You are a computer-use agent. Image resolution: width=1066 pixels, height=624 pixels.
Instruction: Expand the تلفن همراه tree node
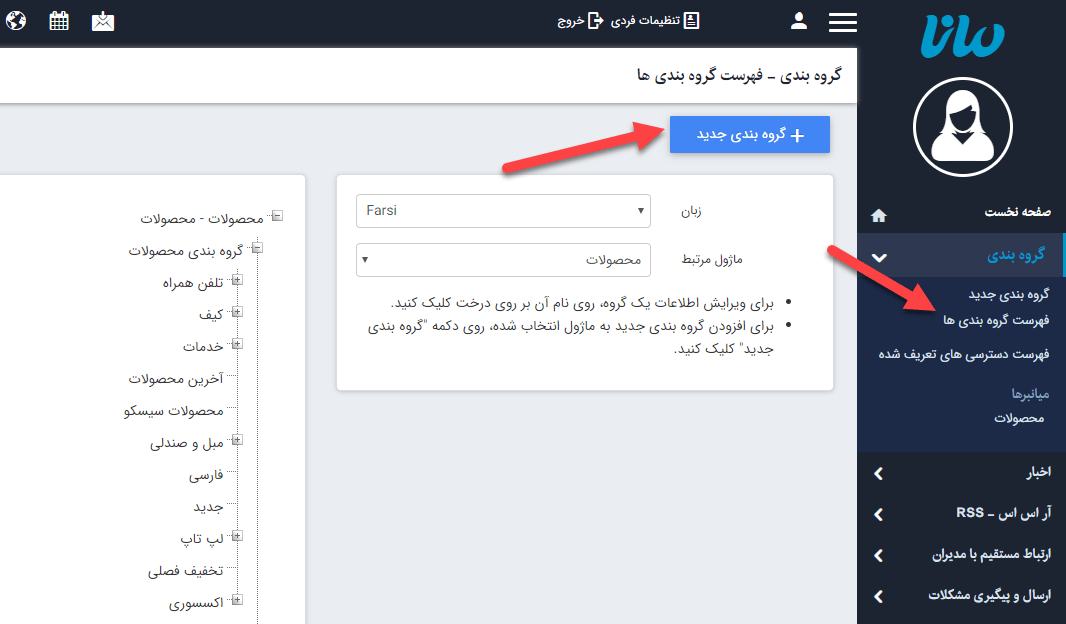[x=237, y=281]
